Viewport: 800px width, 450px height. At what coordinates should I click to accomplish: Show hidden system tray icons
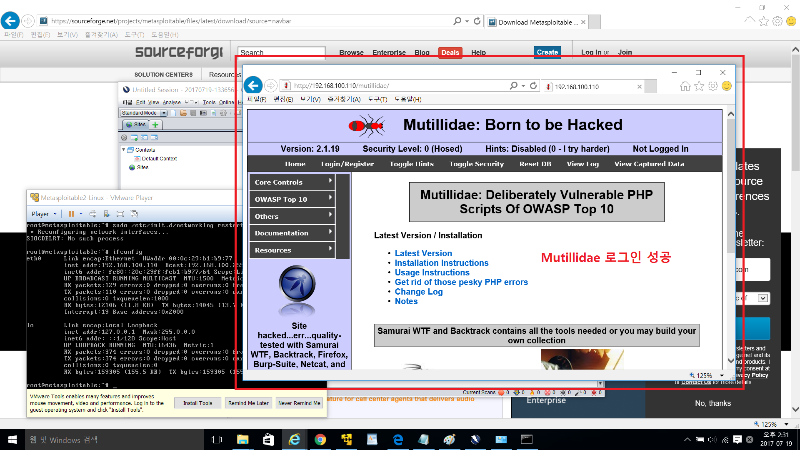[x=687, y=439]
